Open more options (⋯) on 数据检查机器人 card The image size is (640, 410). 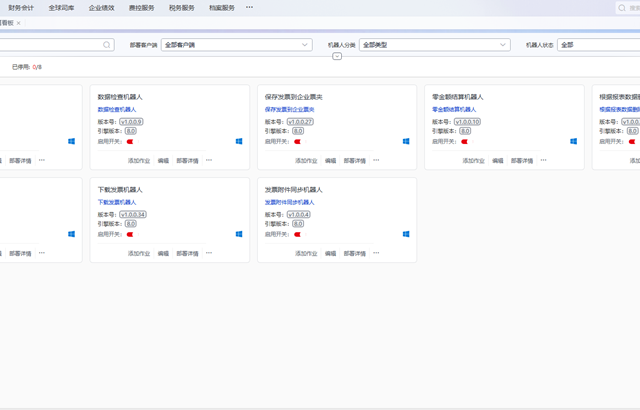209,159
